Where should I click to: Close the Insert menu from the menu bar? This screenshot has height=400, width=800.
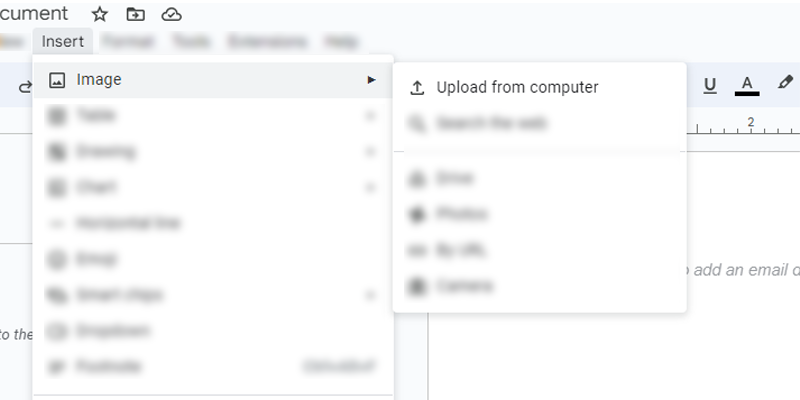63,41
